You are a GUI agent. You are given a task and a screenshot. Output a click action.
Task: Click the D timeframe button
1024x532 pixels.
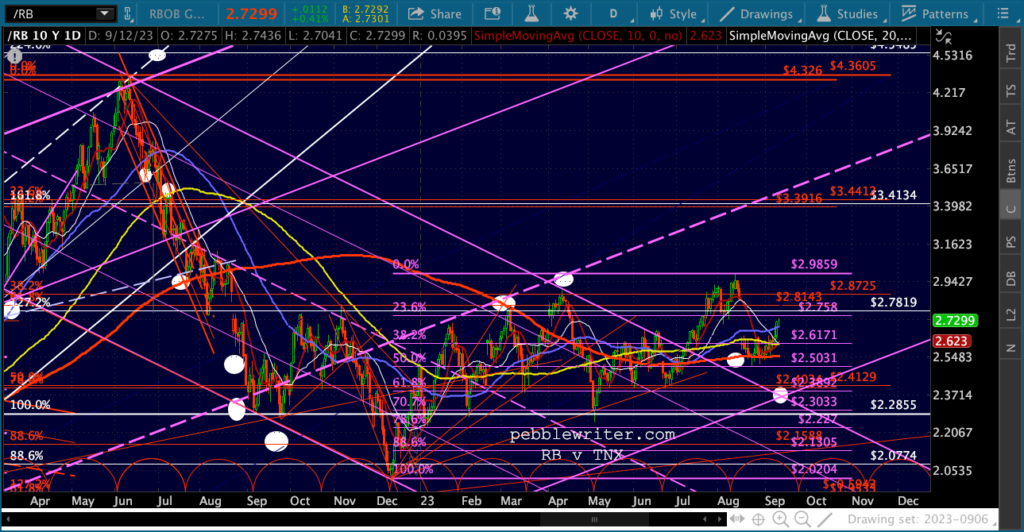pos(611,14)
